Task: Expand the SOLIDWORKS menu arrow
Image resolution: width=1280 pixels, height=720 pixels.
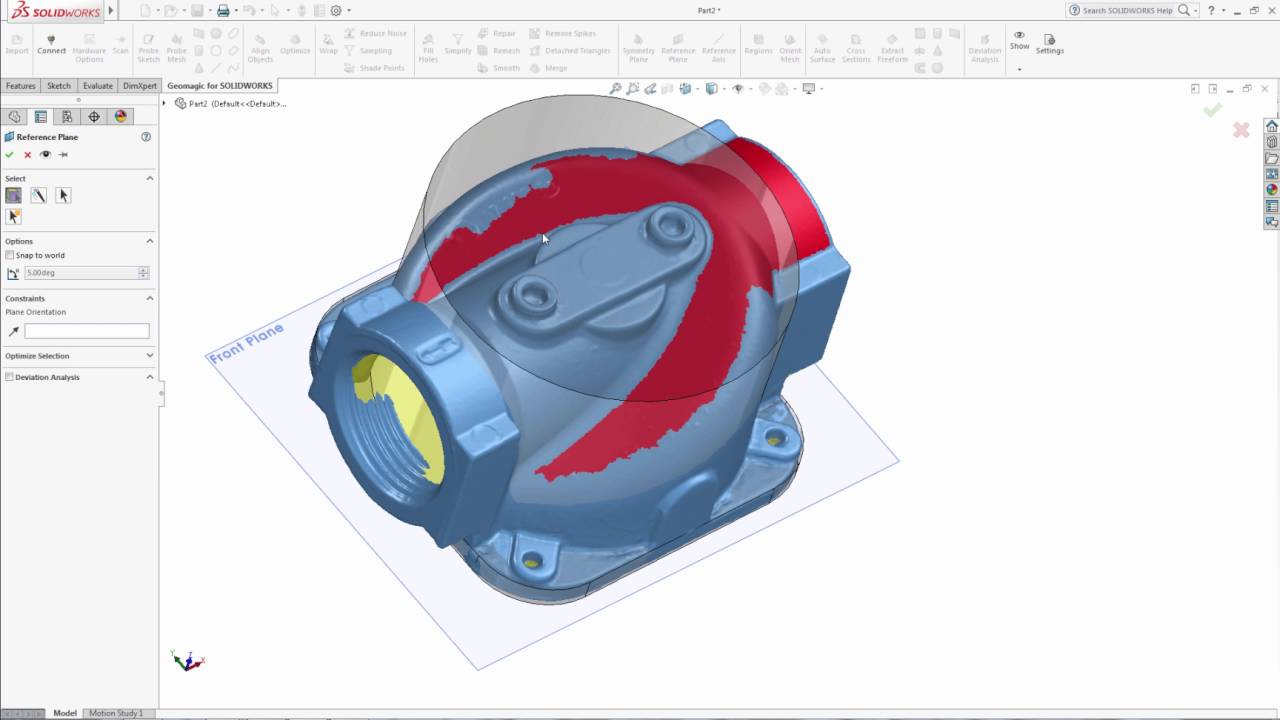Action: 111,11
